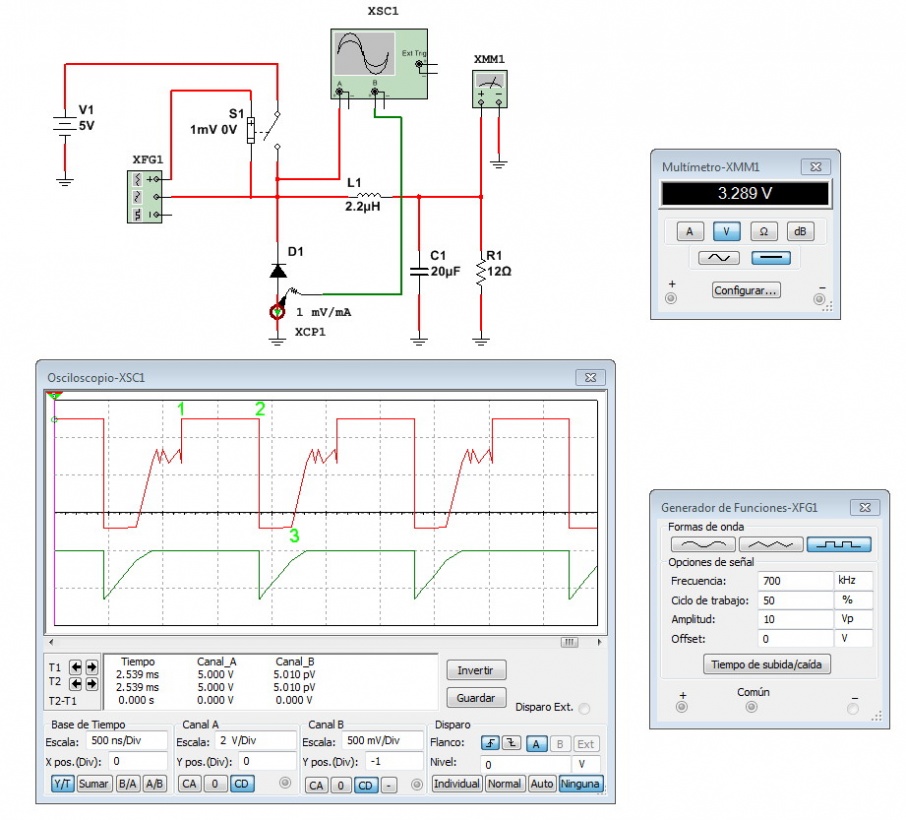
Task: Switch multimeter to DC signal mode
Action: pyautogui.click(x=770, y=257)
